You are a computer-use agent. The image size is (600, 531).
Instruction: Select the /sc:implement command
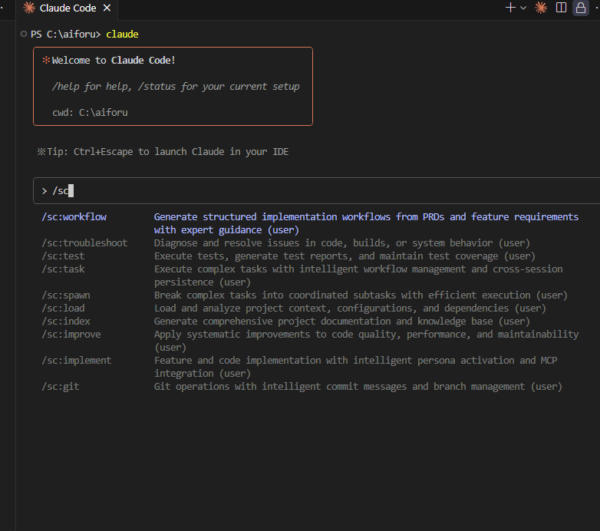77,360
